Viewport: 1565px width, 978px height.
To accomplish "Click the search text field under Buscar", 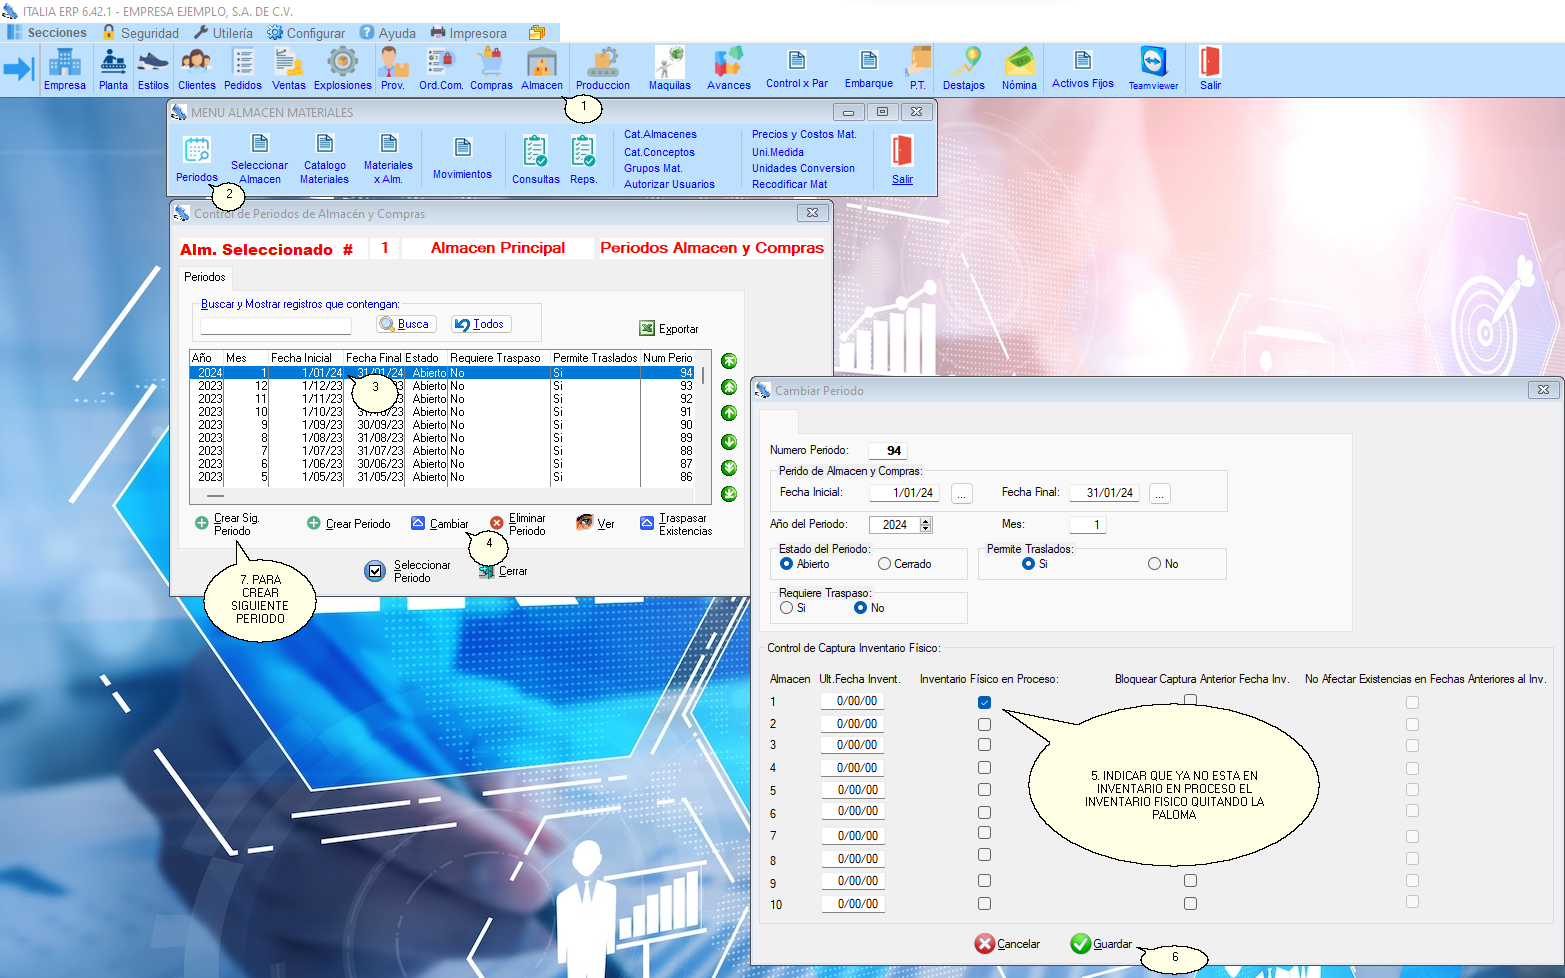I will (x=276, y=325).
